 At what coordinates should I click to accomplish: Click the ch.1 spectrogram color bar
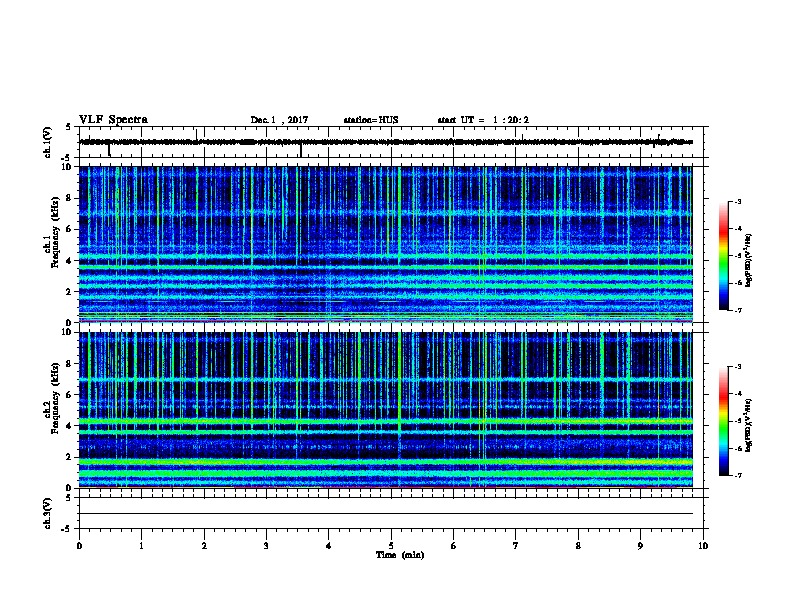click(723, 256)
